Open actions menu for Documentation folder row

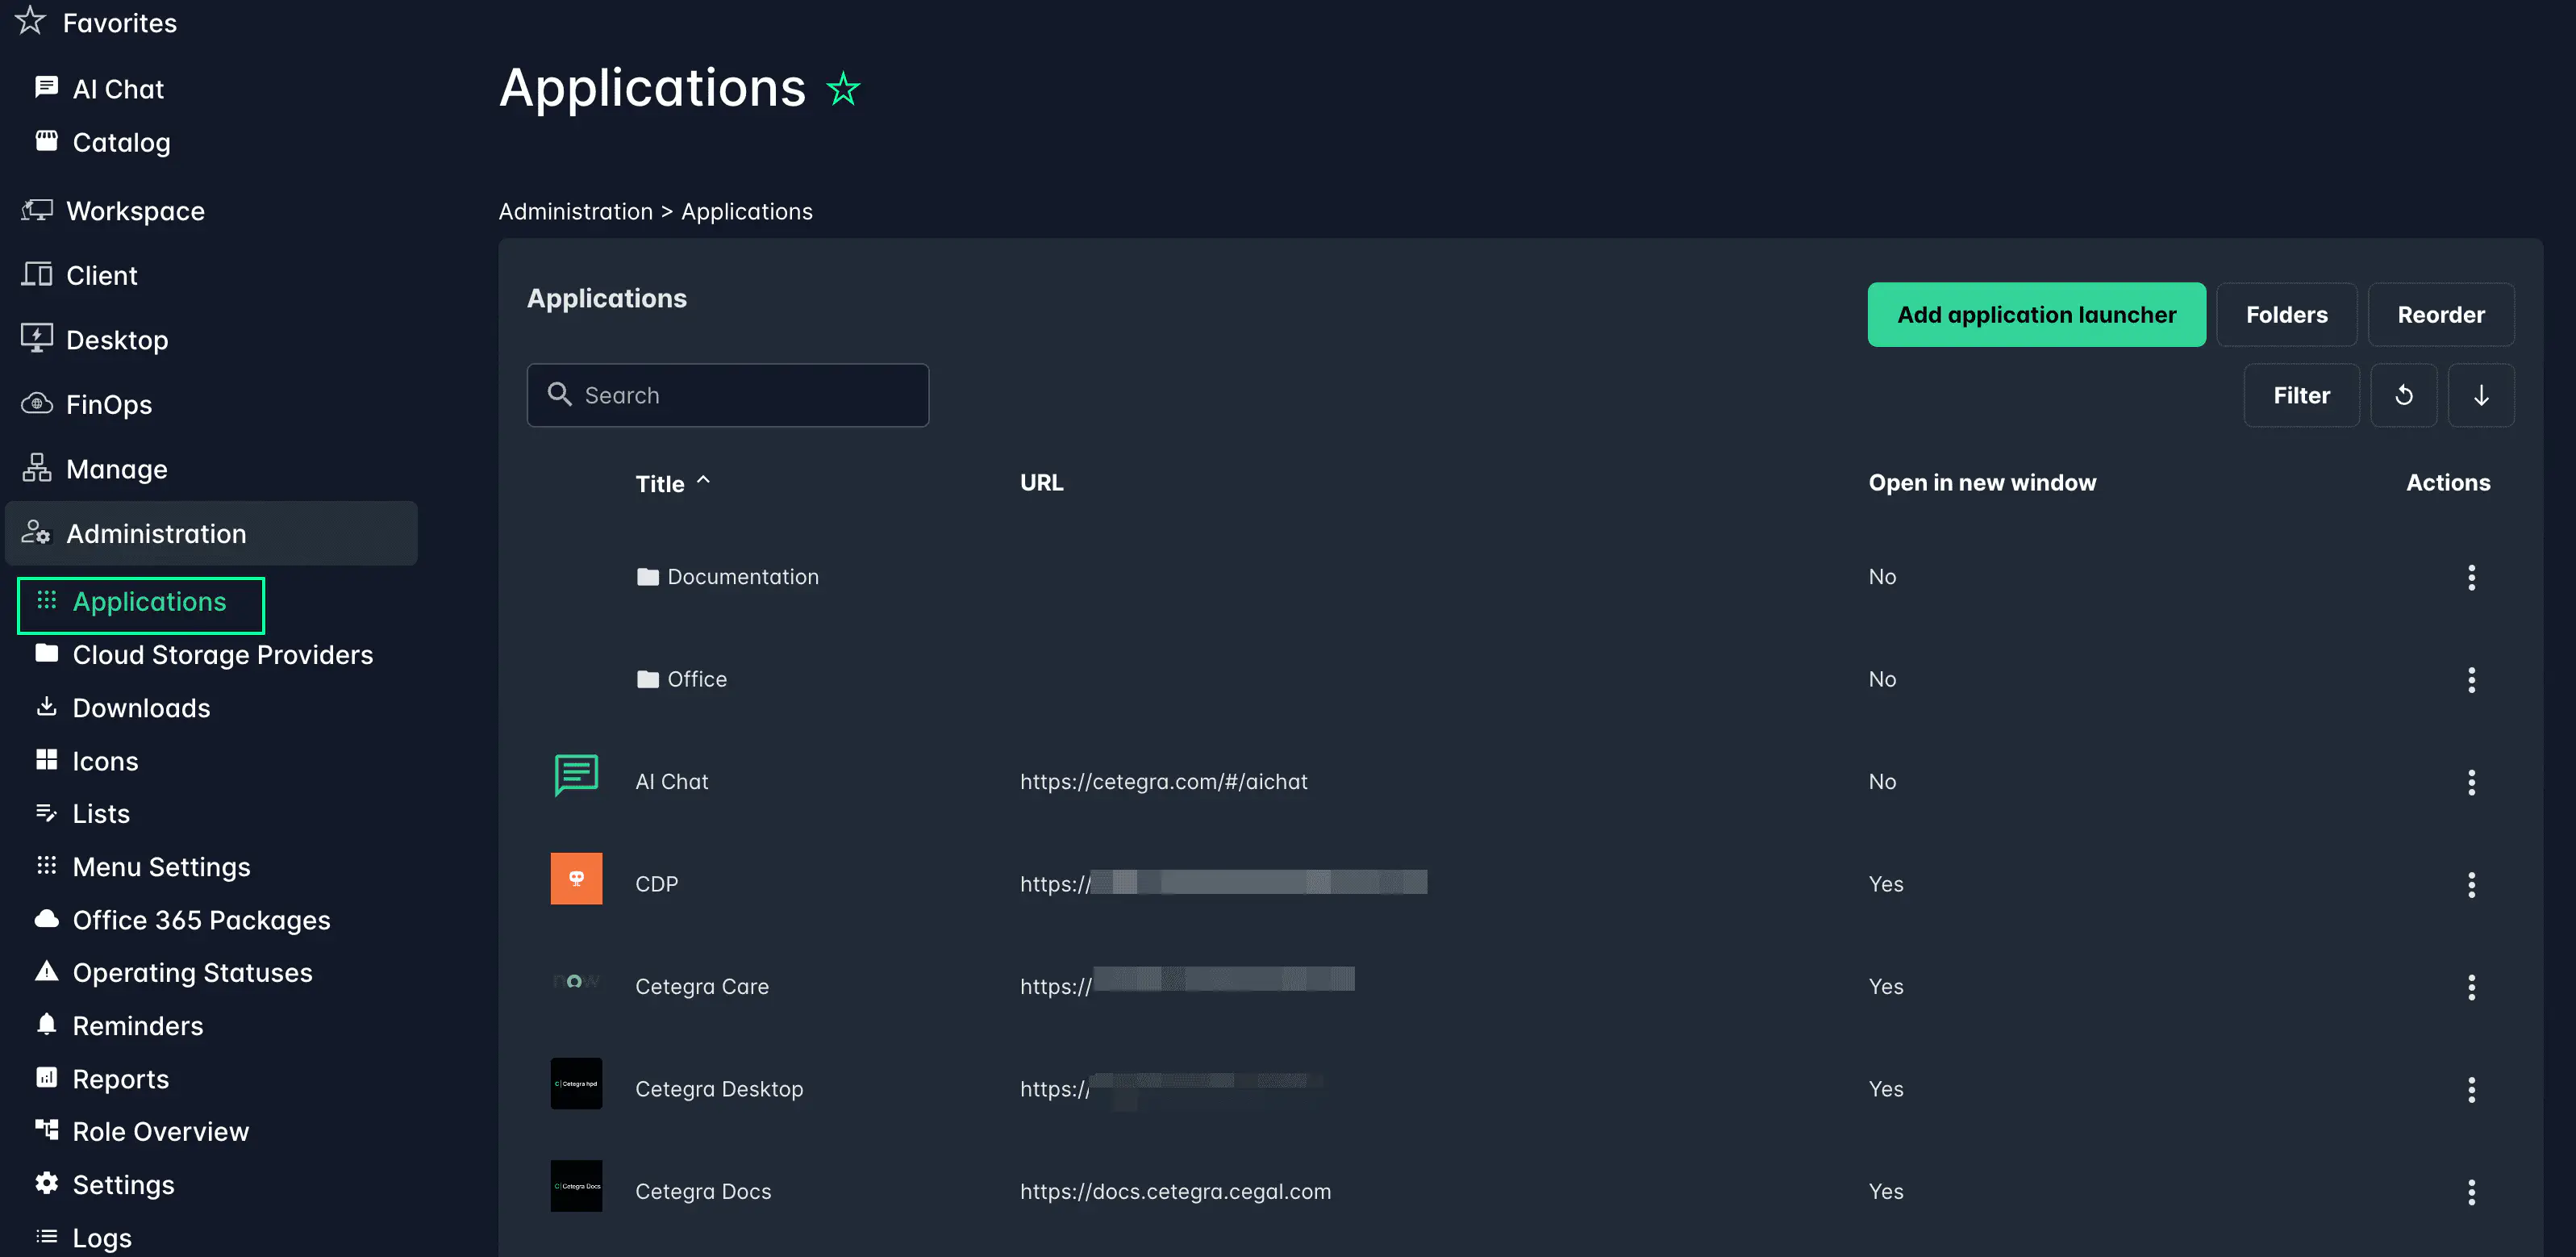tap(2470, 577)
